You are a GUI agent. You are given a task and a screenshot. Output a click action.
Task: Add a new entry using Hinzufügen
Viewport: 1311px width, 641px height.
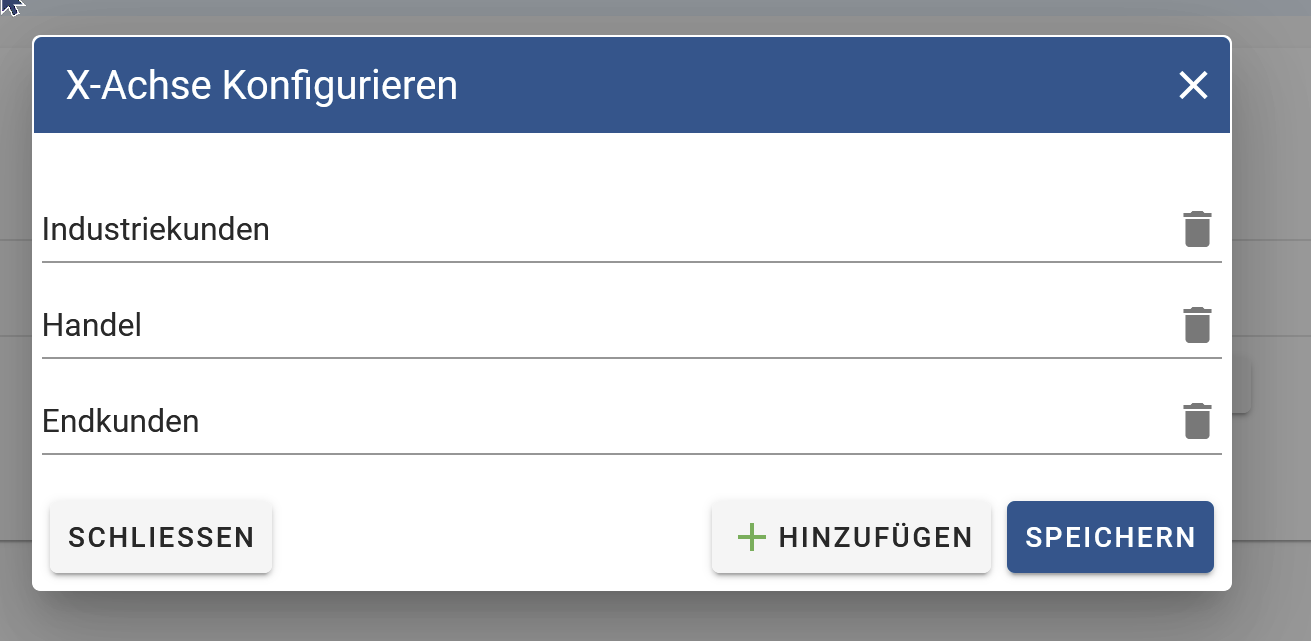[851, 537]
